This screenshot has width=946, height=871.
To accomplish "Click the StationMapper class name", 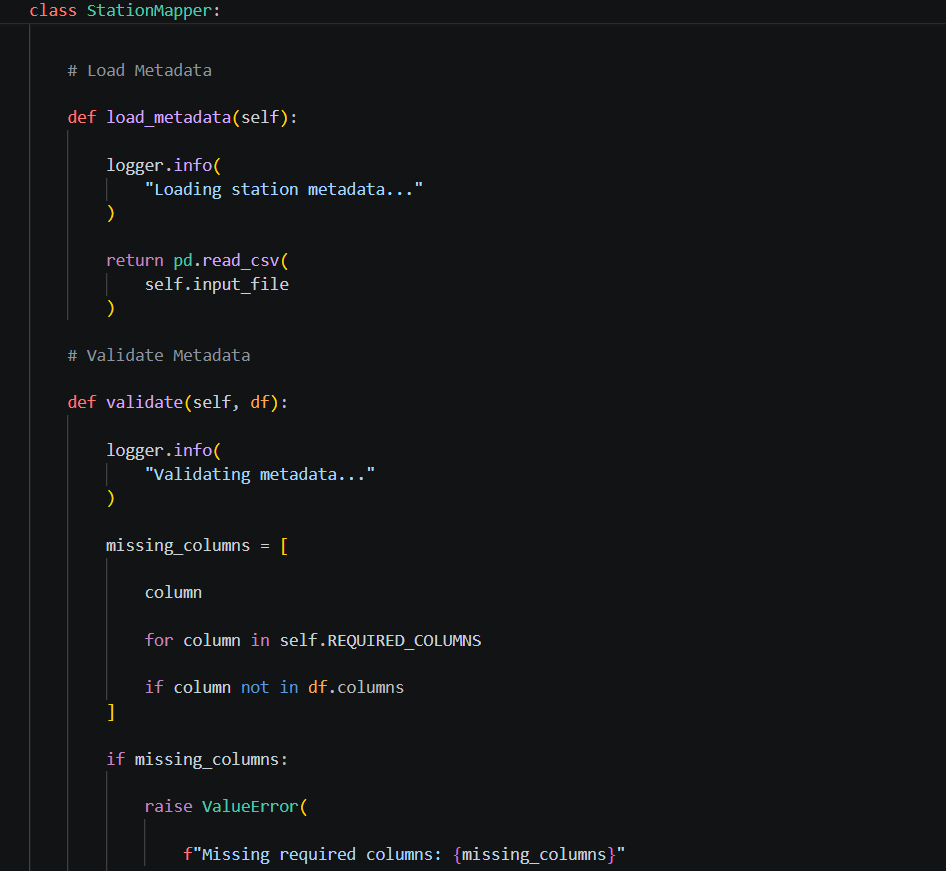I will pos(149,11).
